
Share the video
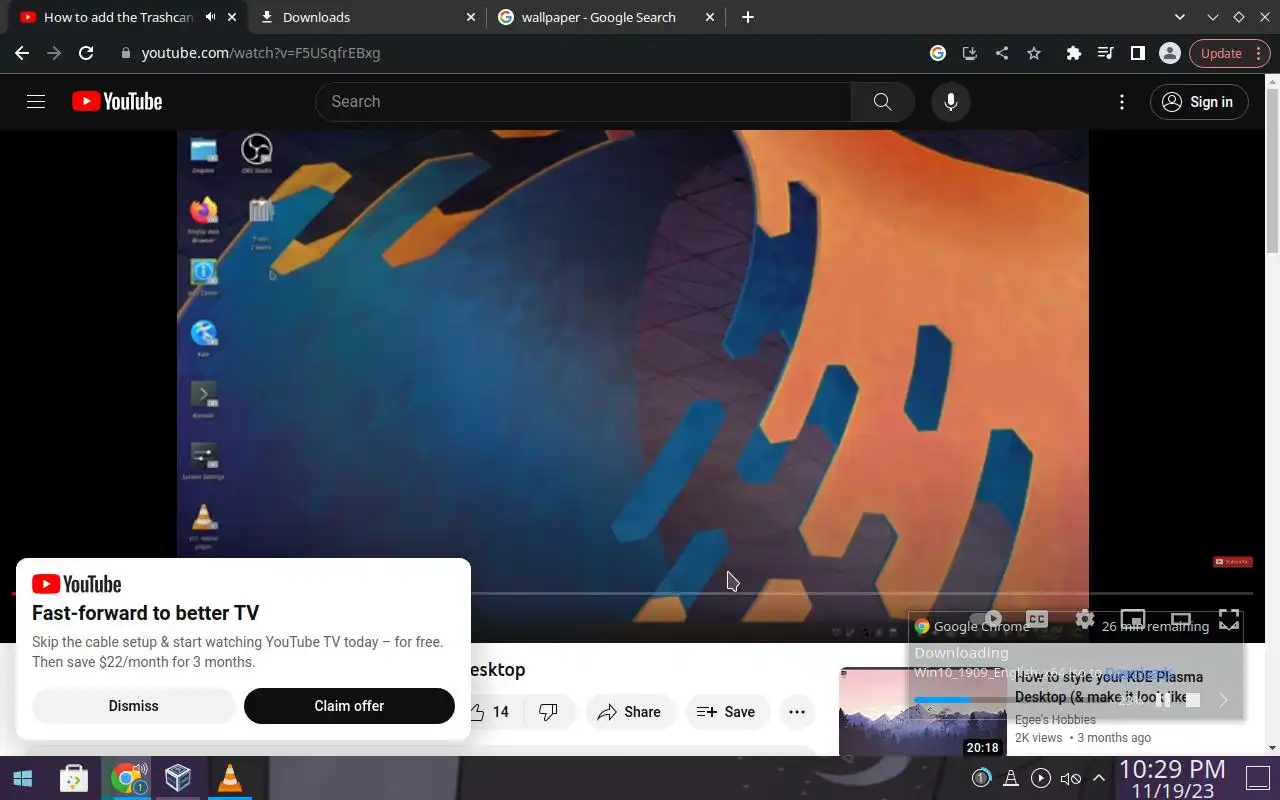pos(629,712)
